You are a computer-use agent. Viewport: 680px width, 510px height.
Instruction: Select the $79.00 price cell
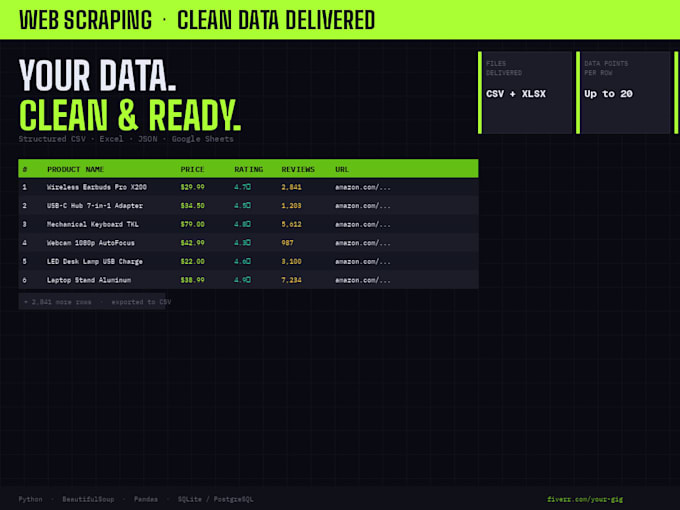pos(192,224)
